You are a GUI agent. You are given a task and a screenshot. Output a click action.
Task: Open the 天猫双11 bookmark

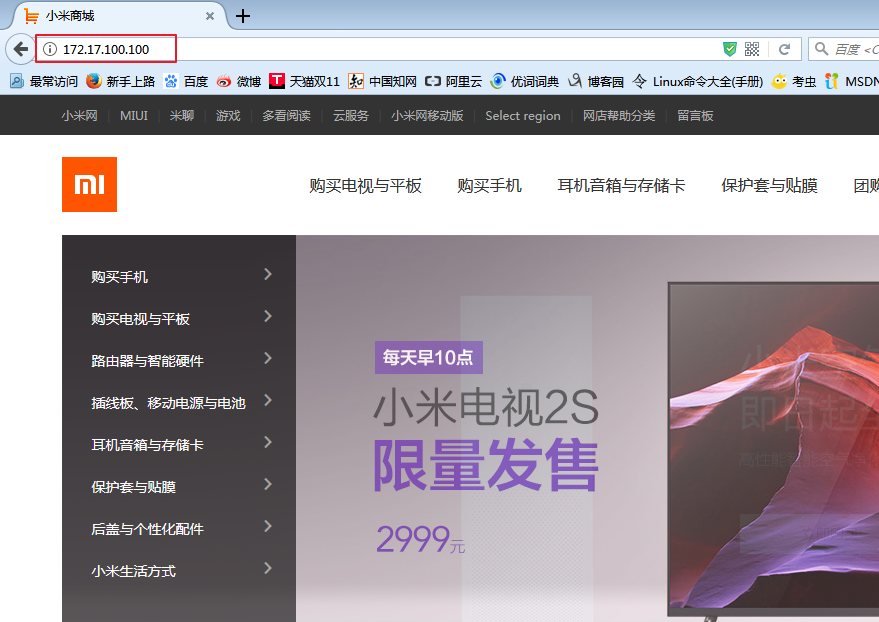click(x=304, y=81)
